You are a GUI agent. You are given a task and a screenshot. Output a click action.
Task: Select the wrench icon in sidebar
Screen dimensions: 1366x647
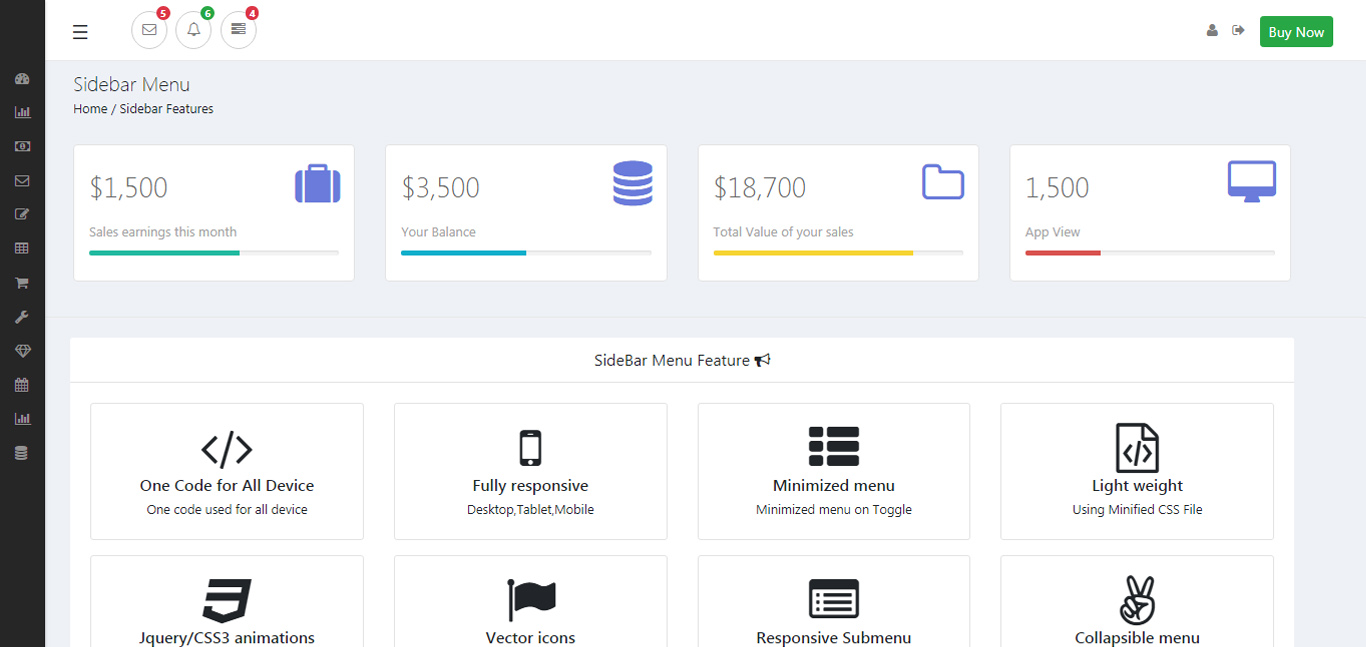click(22, 317)
